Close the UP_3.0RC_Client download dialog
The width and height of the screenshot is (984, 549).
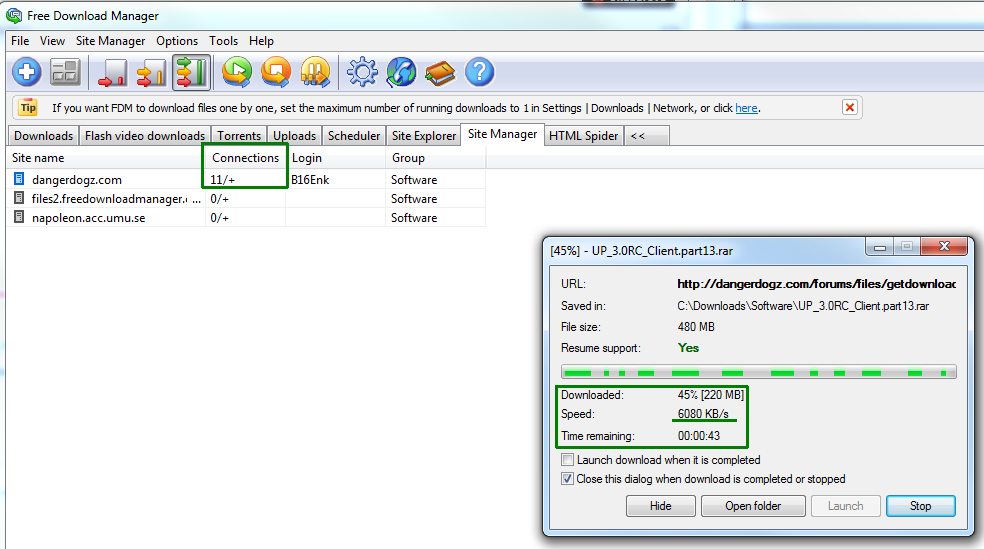(944, 246)
